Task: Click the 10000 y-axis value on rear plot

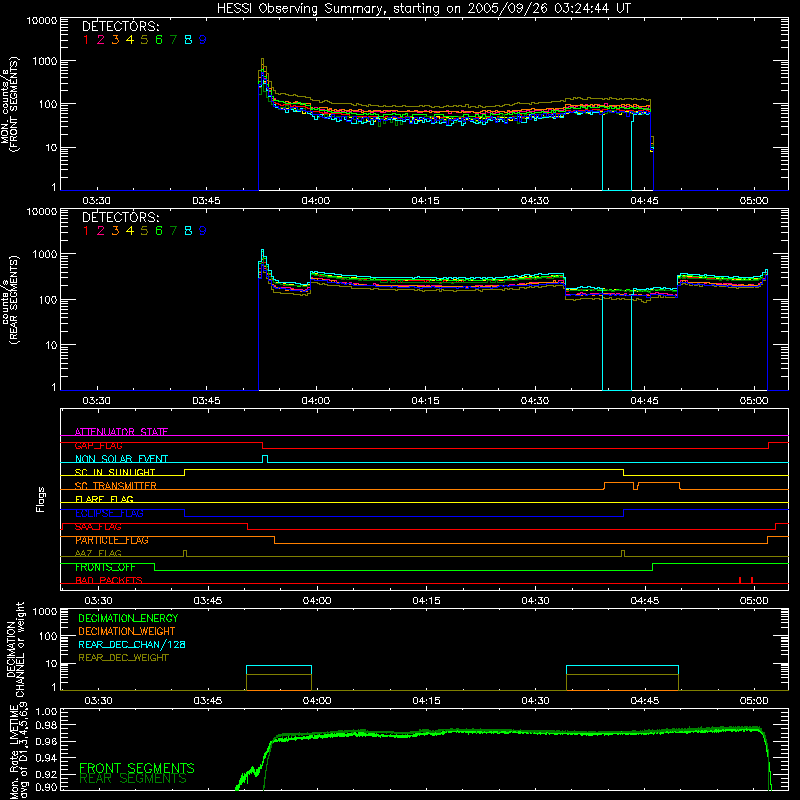Action: pyautogui.click(x=42, y=212)
